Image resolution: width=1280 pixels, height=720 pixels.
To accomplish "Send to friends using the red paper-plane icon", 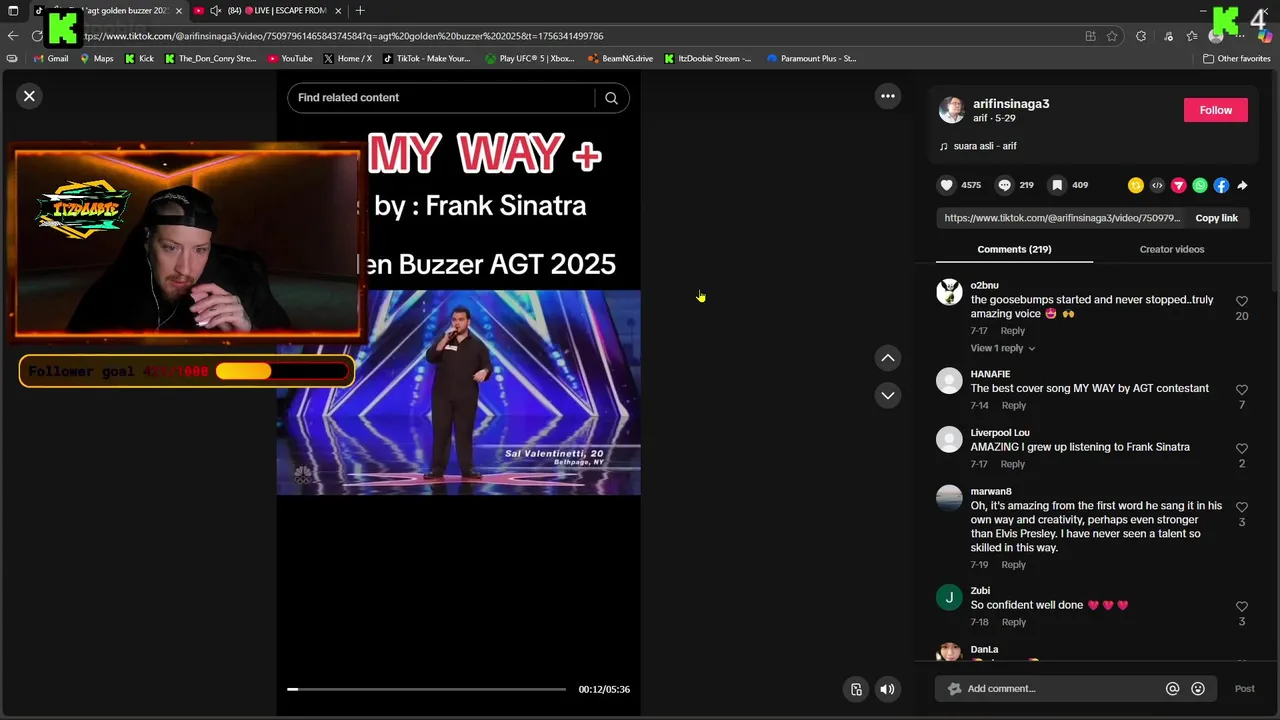I will [x=1178, y=185].
